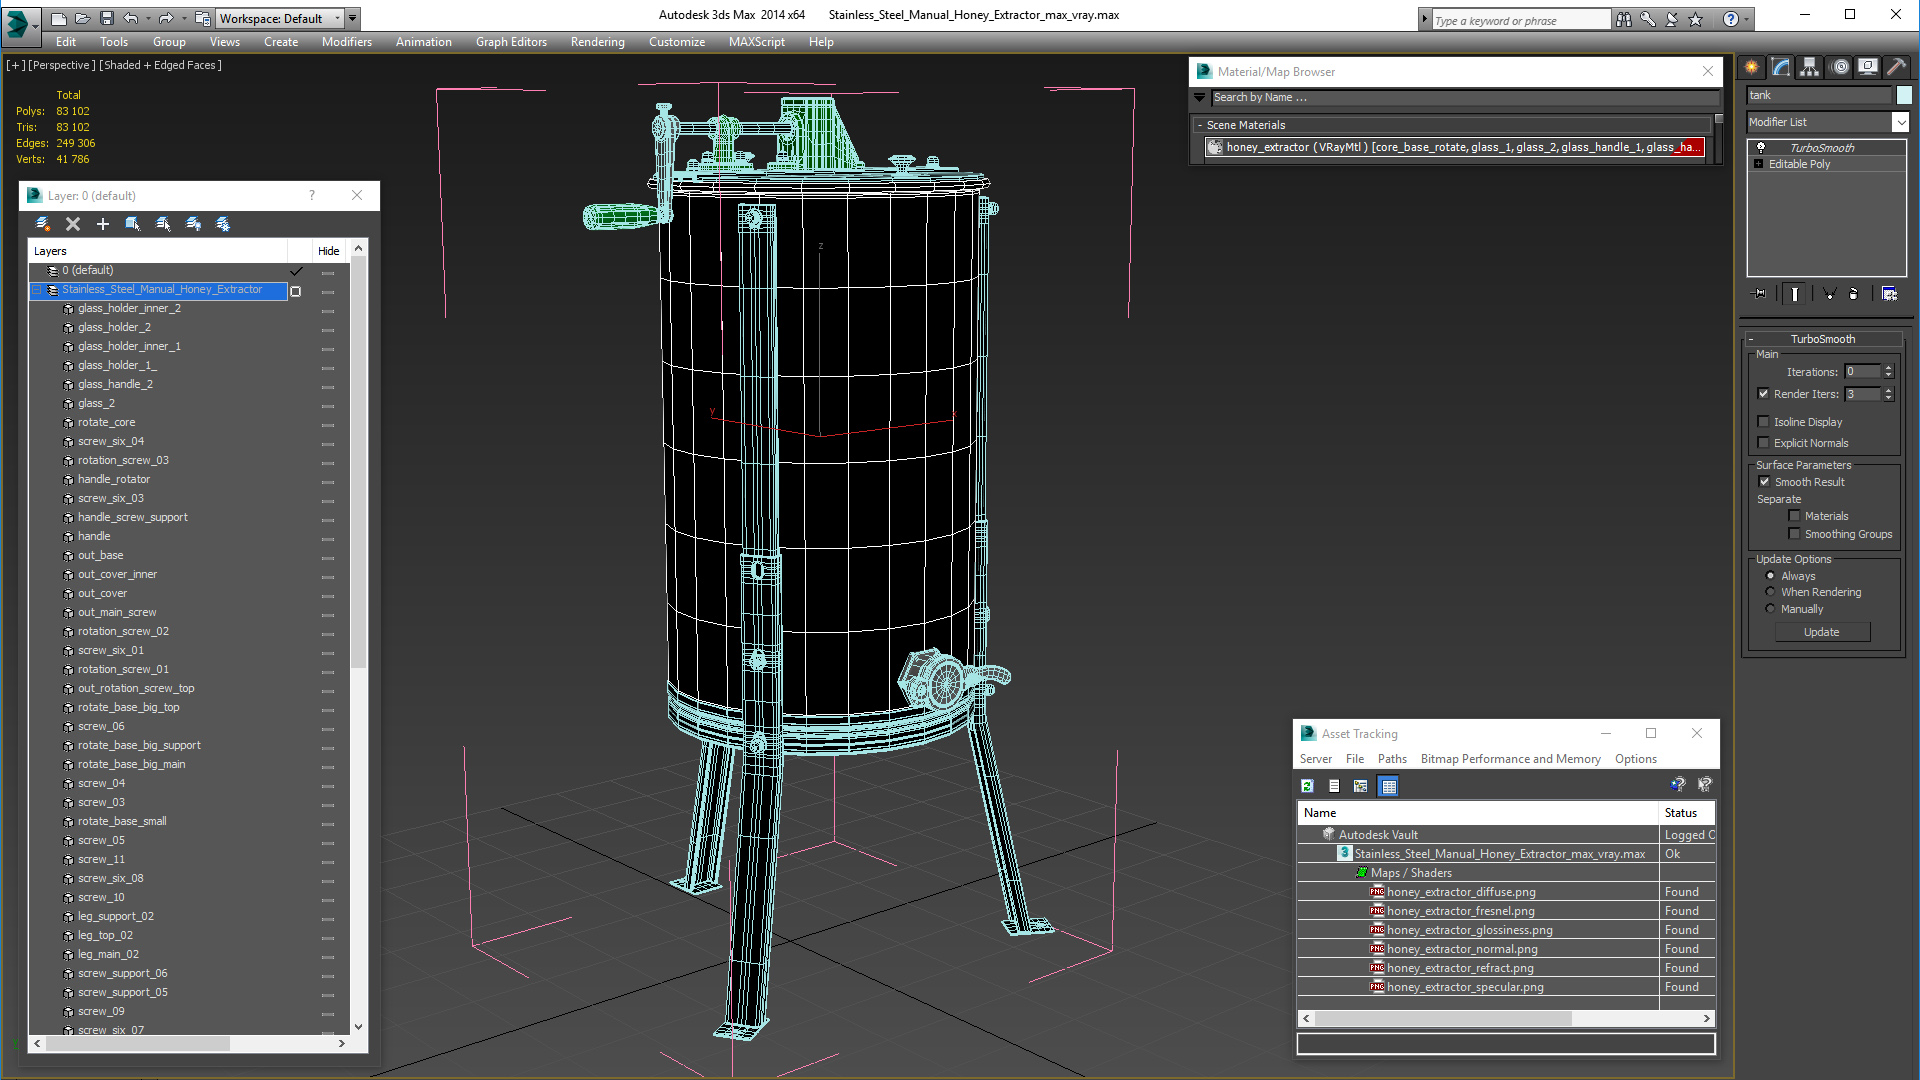Viewport: 1920px width, 1080px height.
Task: Switch Asset Tracking to tree view
Action: click(x=1361, y=786)
